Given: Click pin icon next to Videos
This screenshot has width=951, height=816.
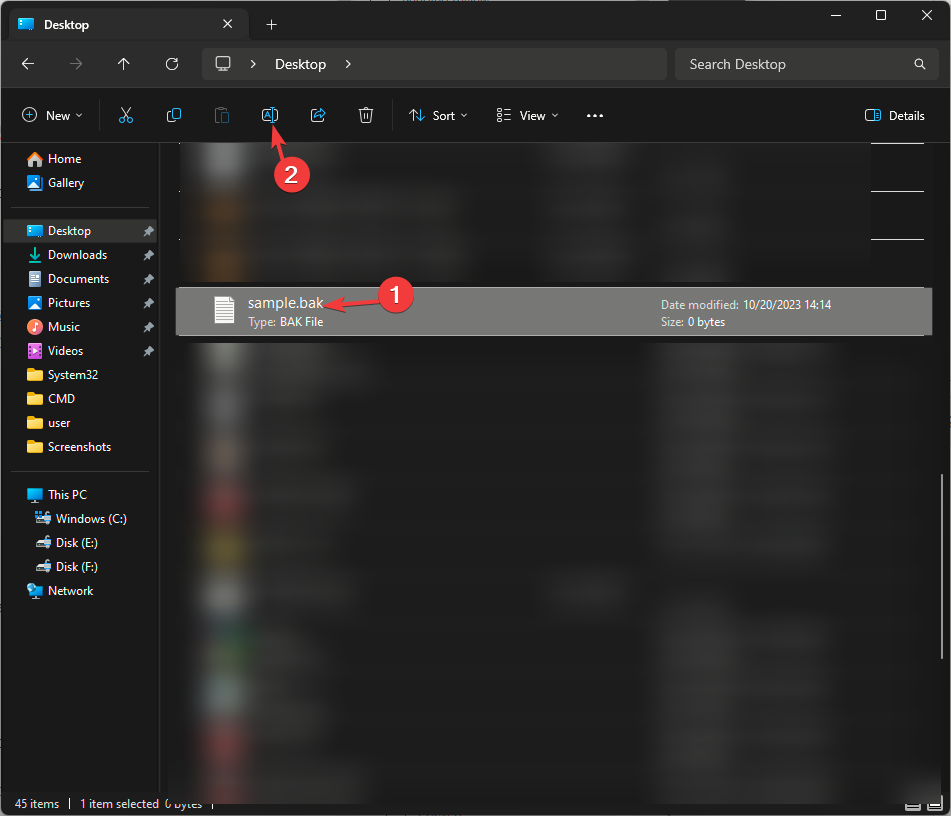Looking at the screenshot, I should point(148,351).
